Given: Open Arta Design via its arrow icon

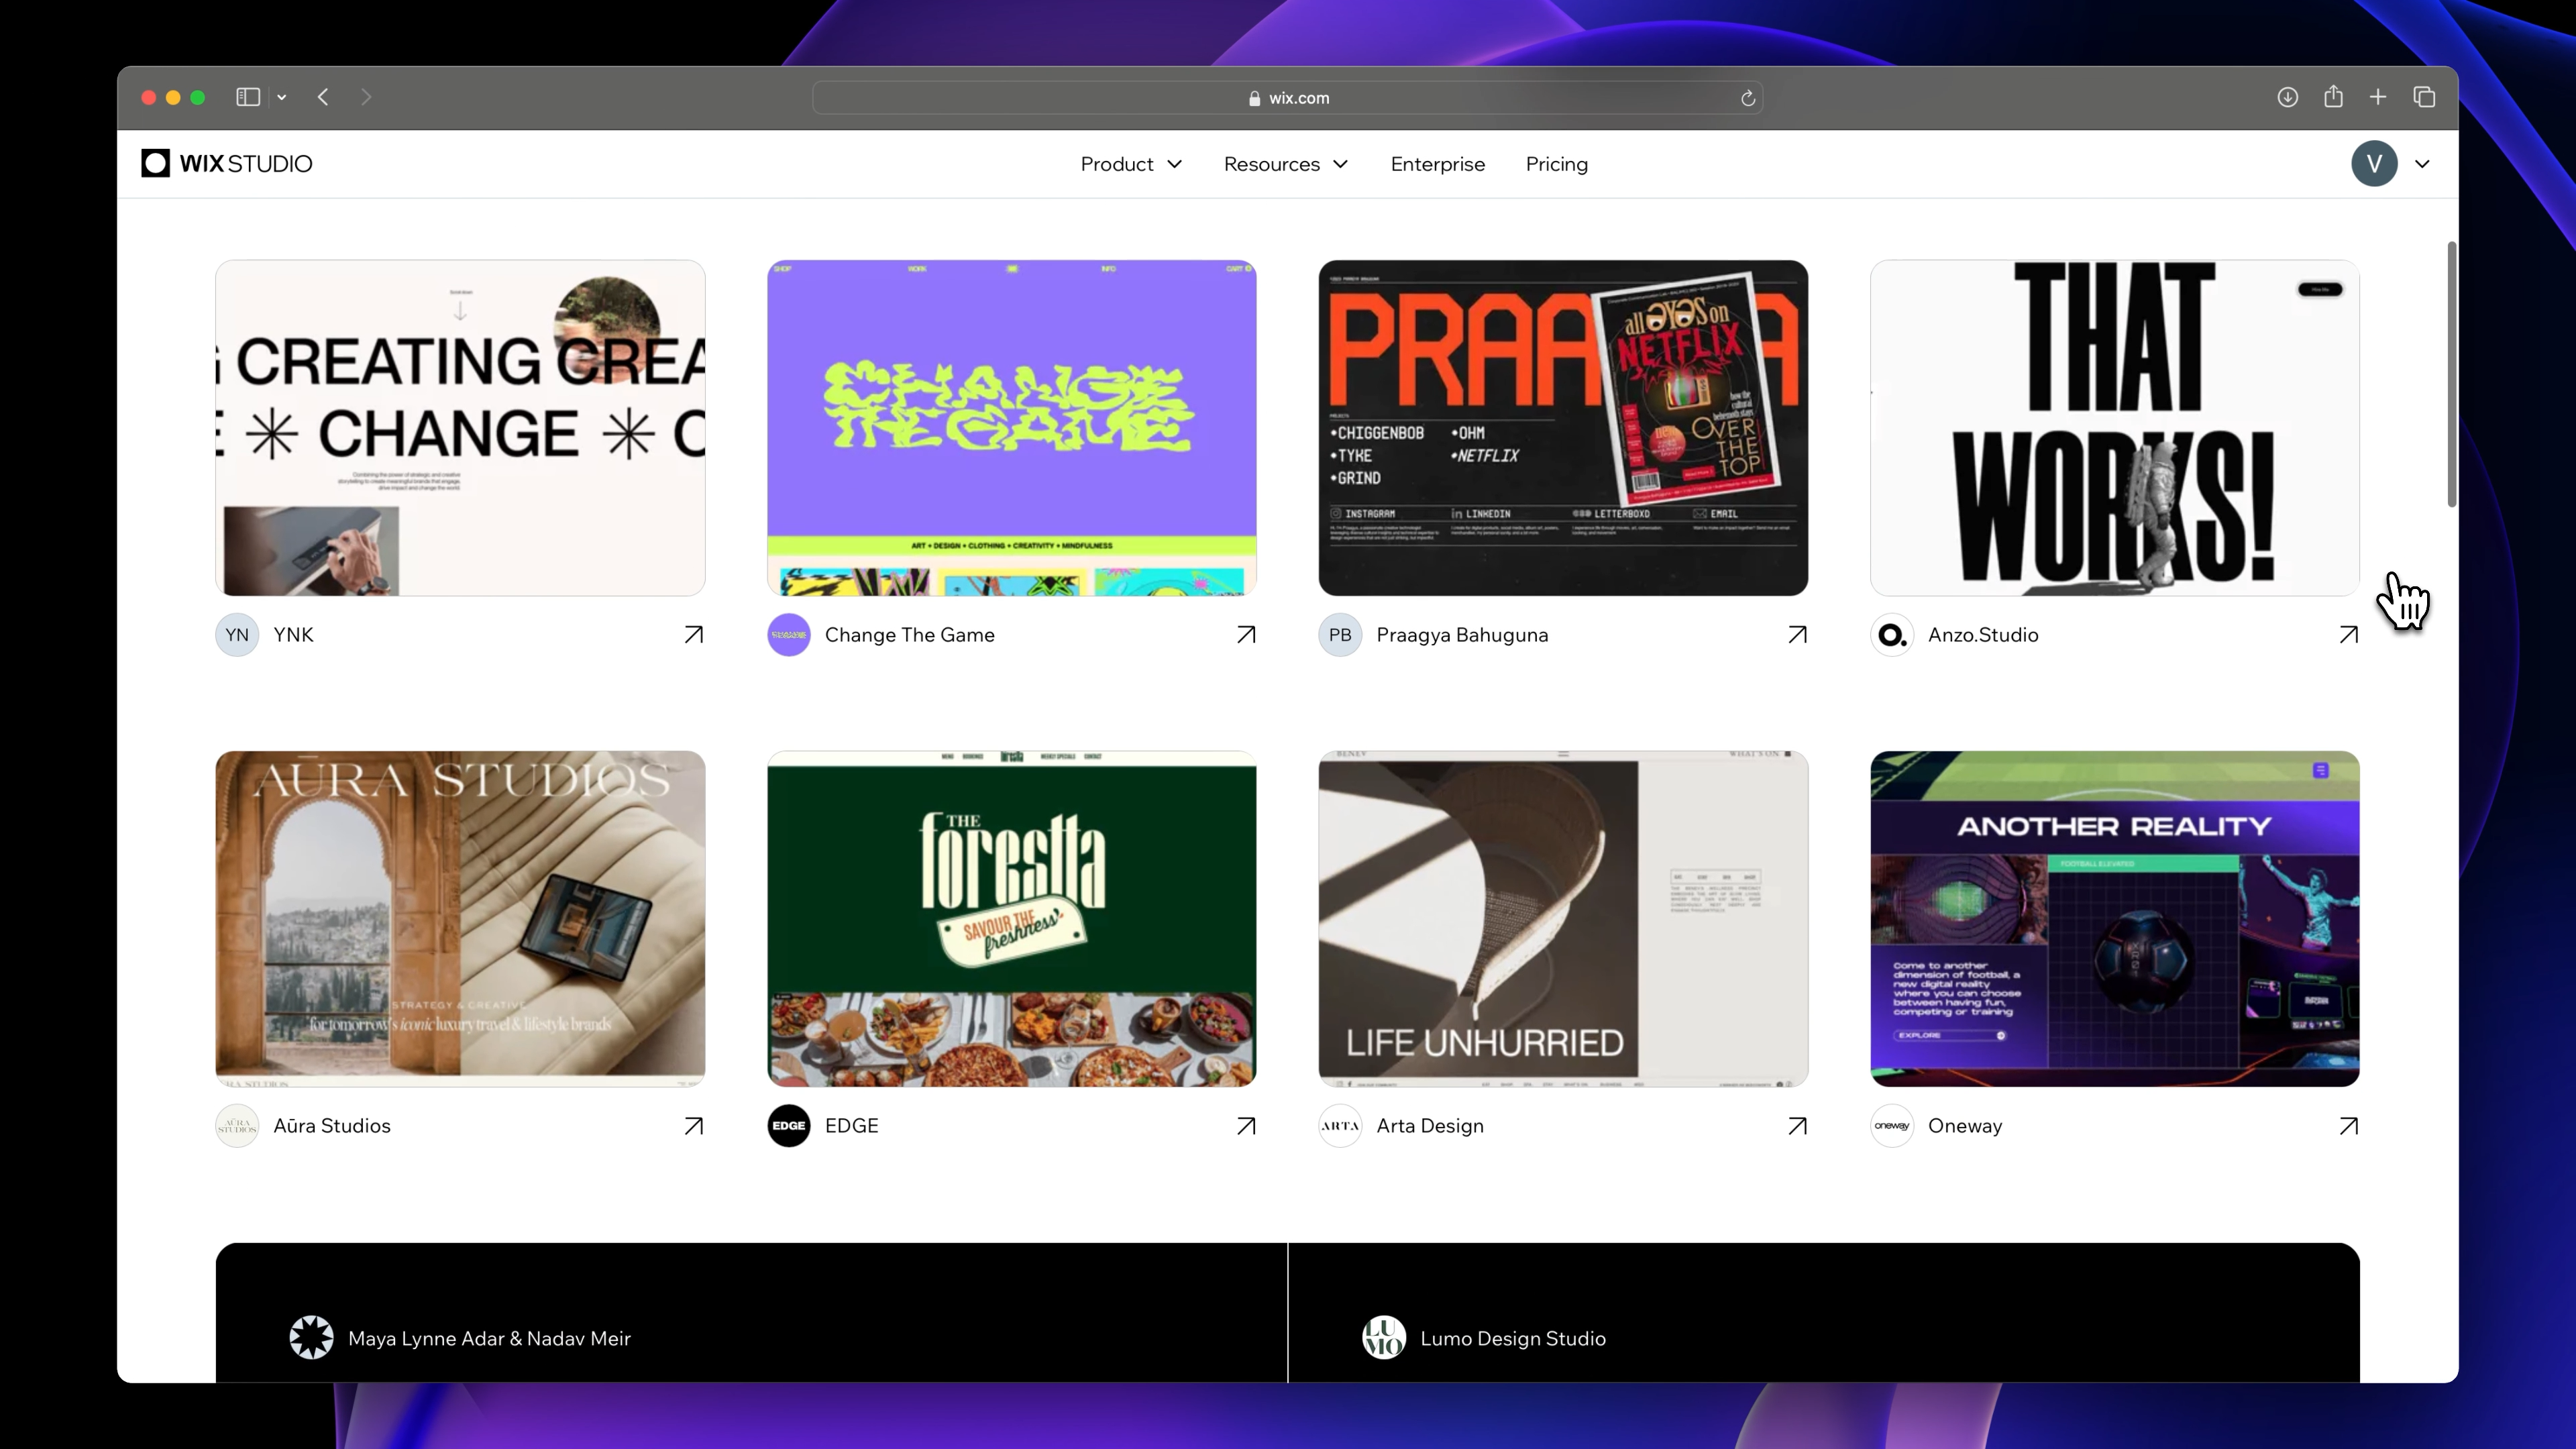Looking at the screenshot, I should (1797, 1125).
